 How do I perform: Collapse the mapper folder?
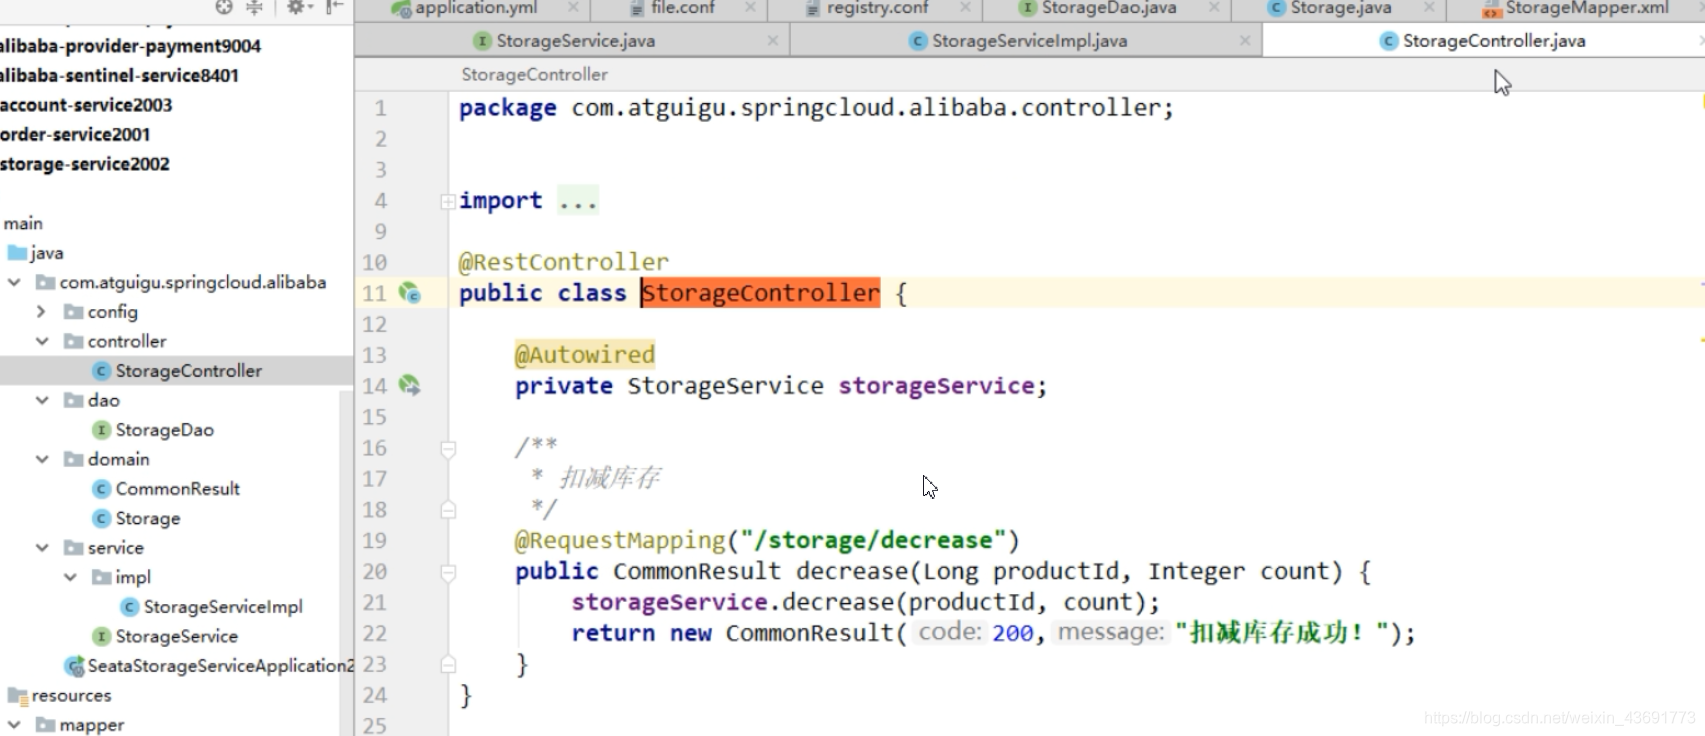tap(14, 725)
